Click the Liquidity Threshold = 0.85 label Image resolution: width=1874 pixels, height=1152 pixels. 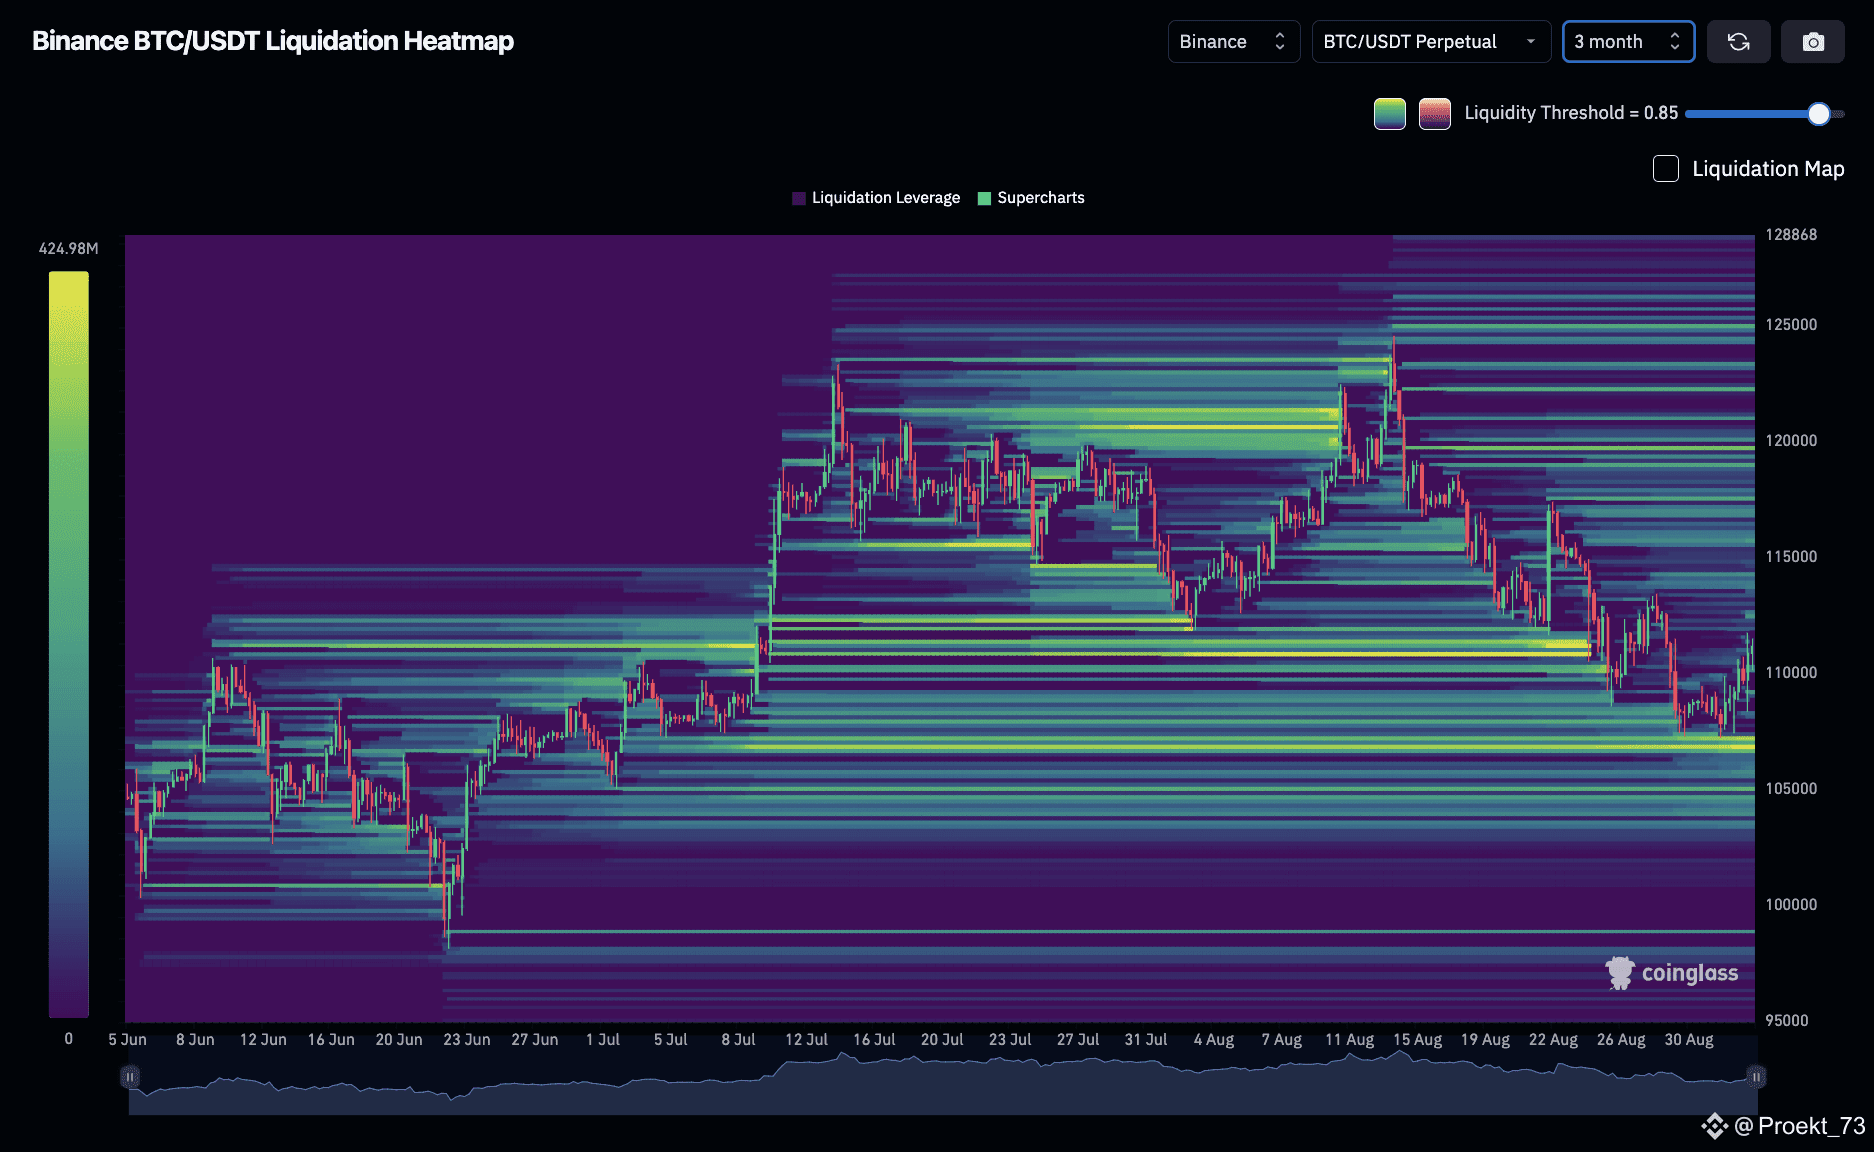pyautogui.click(x=1571, y=113)
